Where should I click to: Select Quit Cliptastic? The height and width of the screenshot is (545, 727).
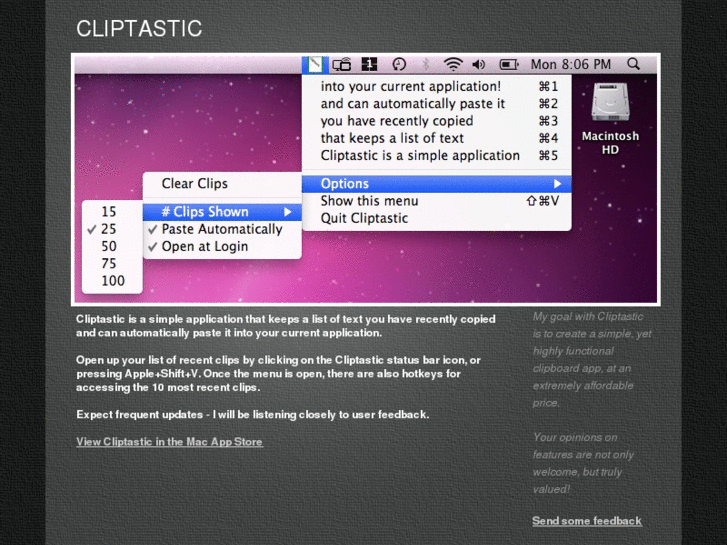[x=436, y=218]
